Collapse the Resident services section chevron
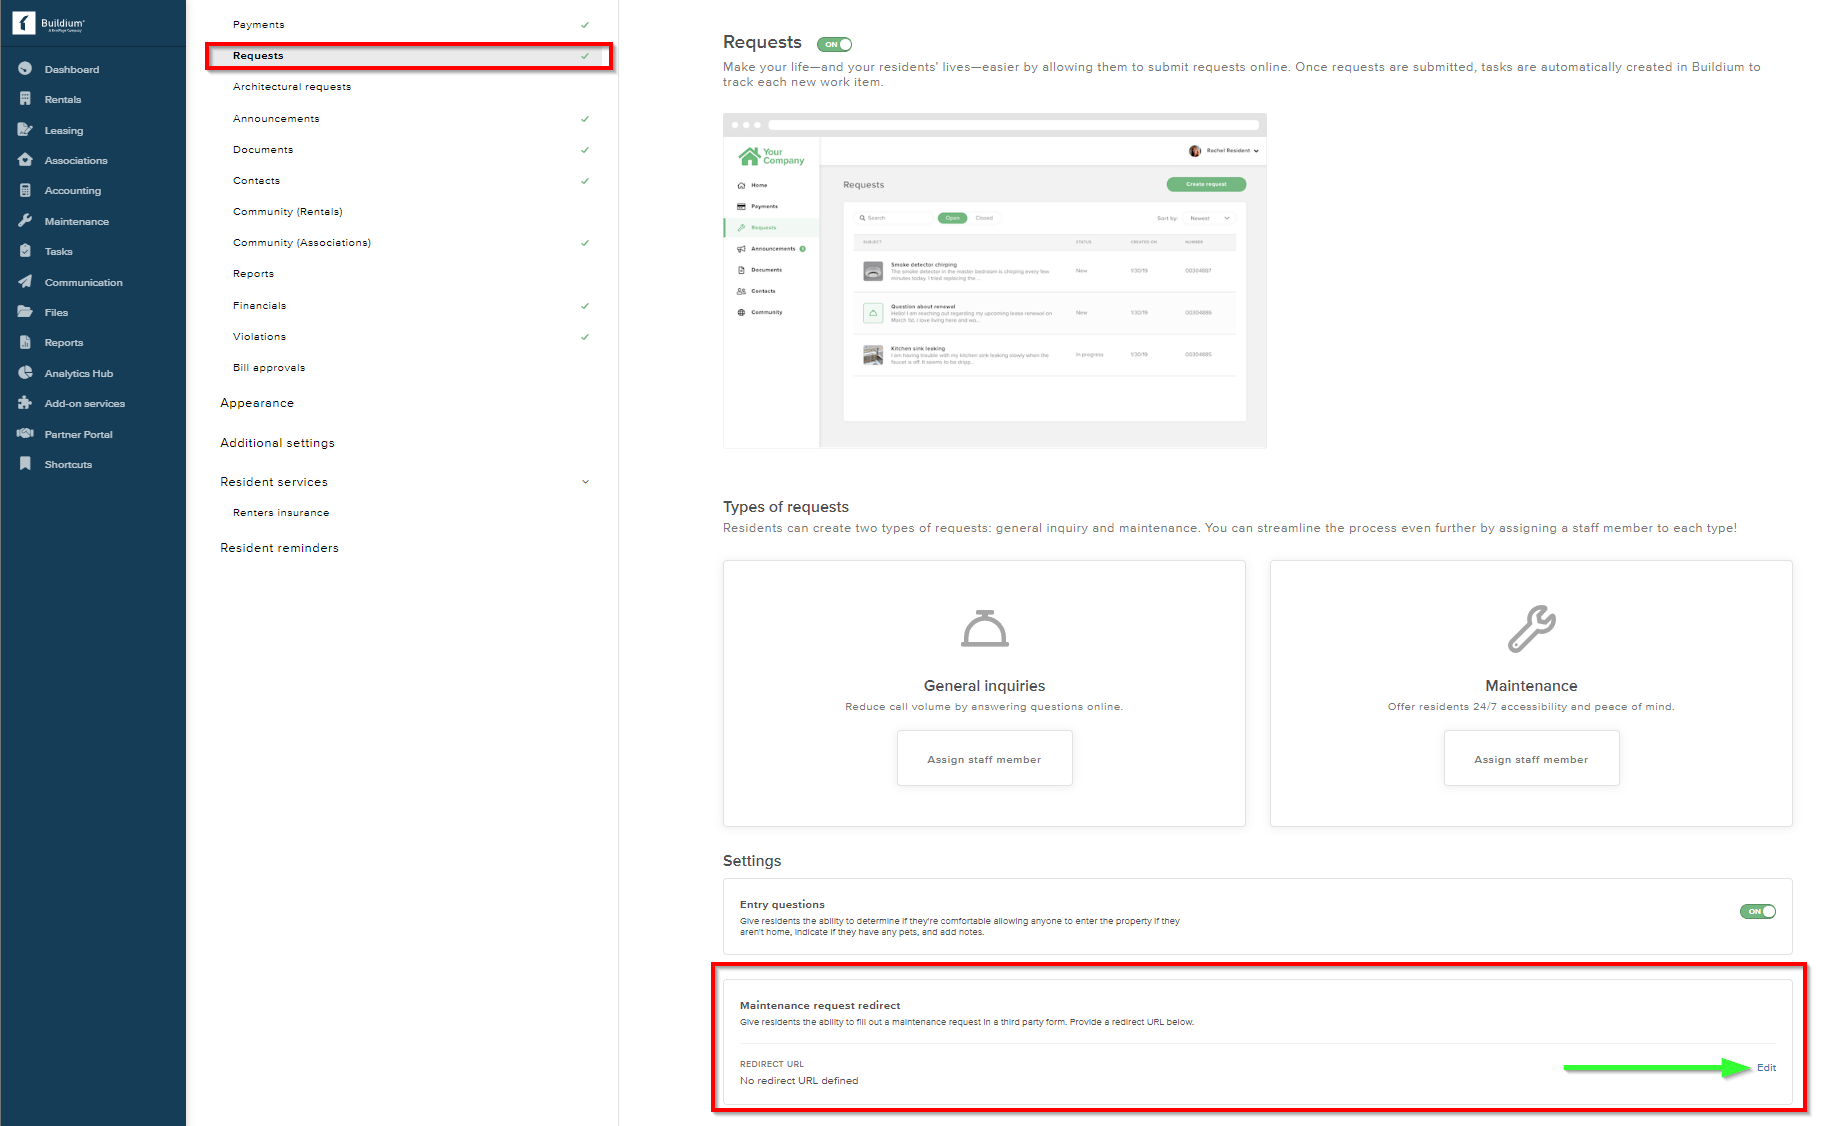Viewport: 1832px width, 1126px height. (585, 481)
